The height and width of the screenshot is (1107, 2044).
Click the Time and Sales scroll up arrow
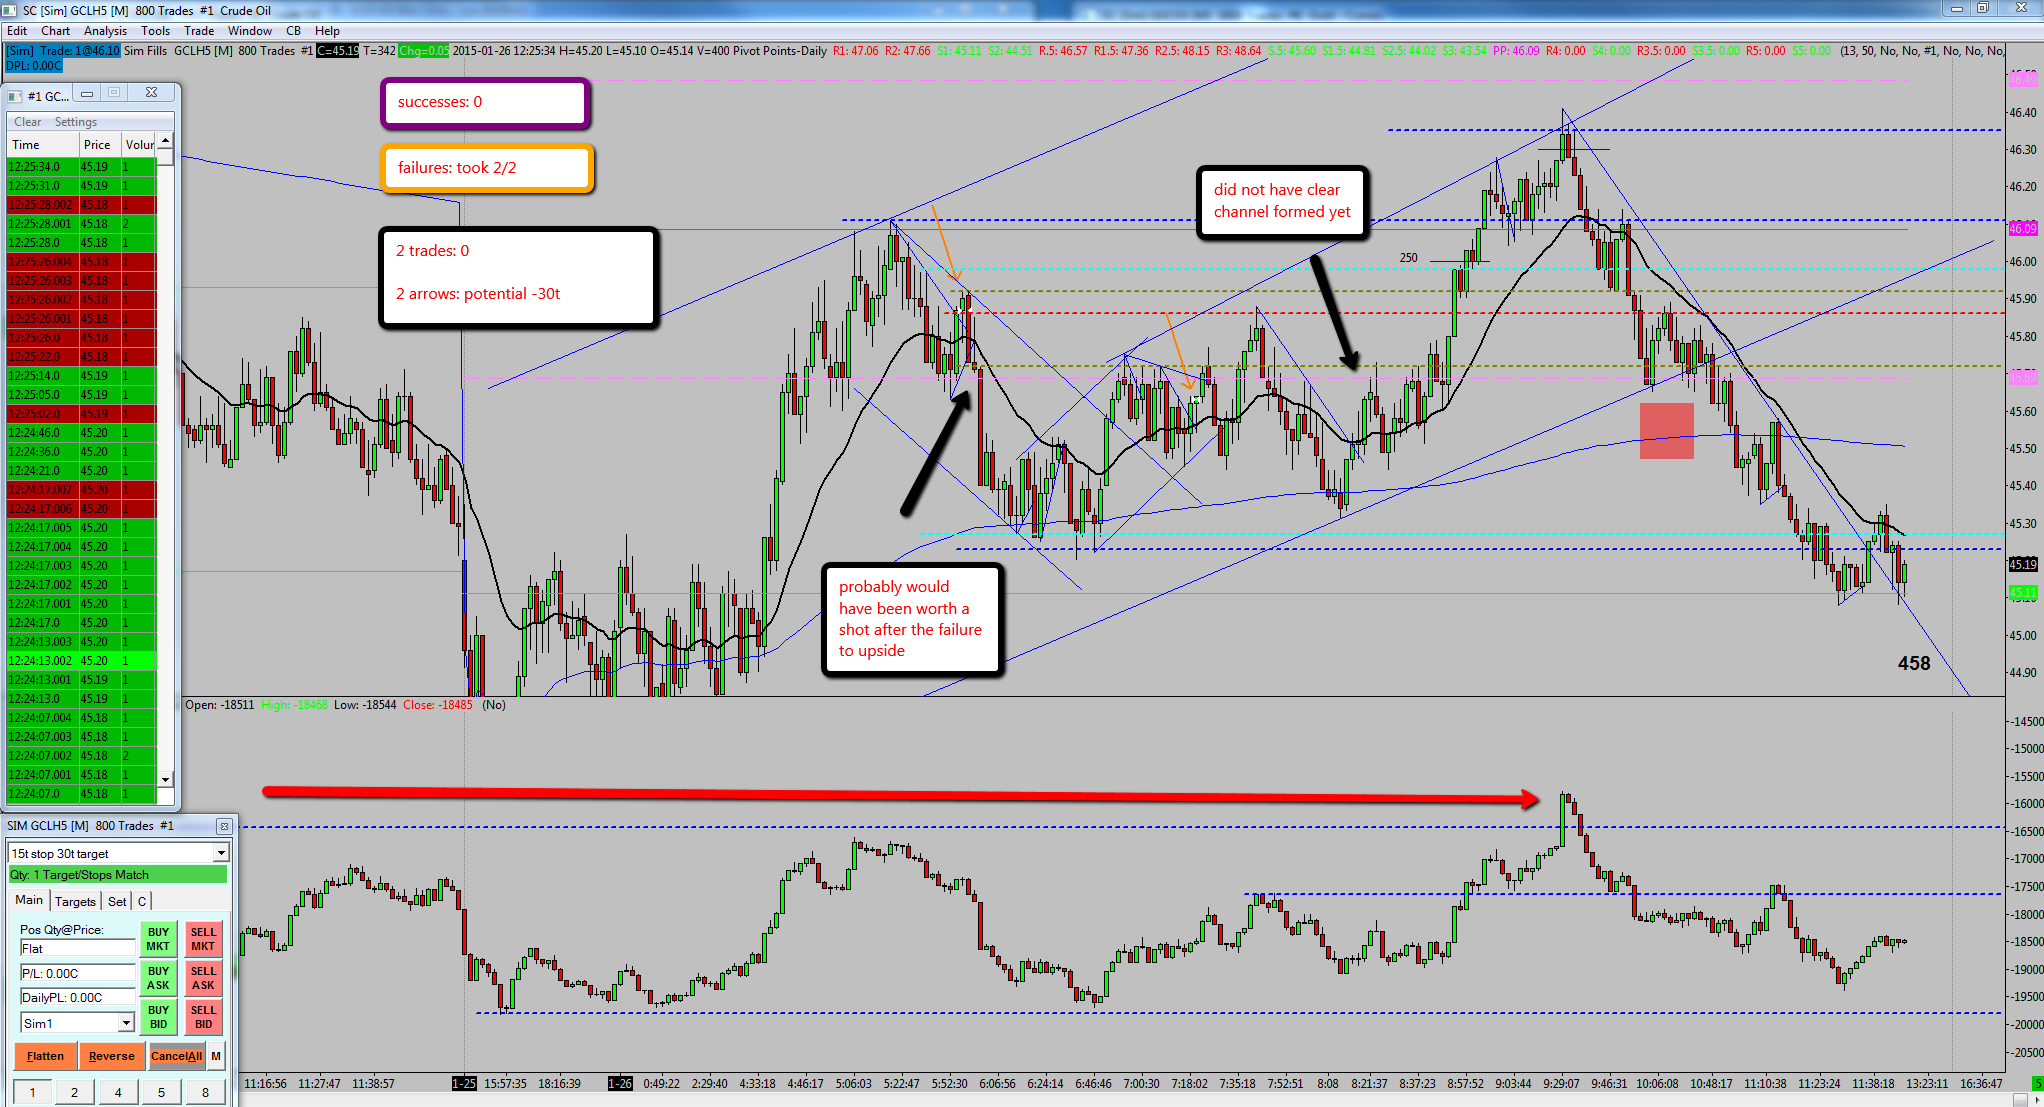[166, 140]
